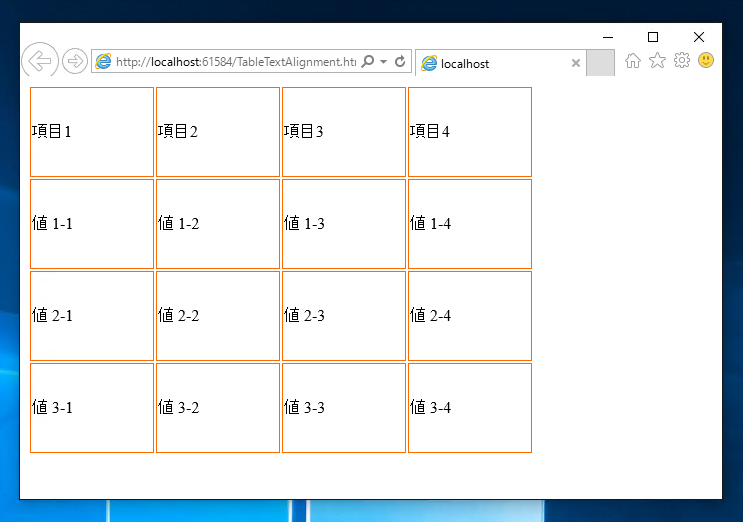Viewport: 743px width, 522px height.
Task: Click the browser forward arrow button
Action: pos(75,61)
